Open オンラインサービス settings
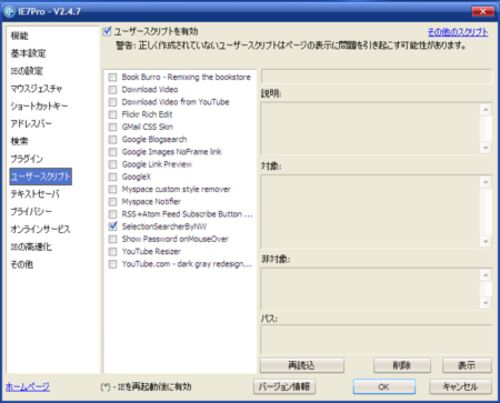The height and width of the screenshot is (403, 500). coord(40,229)
